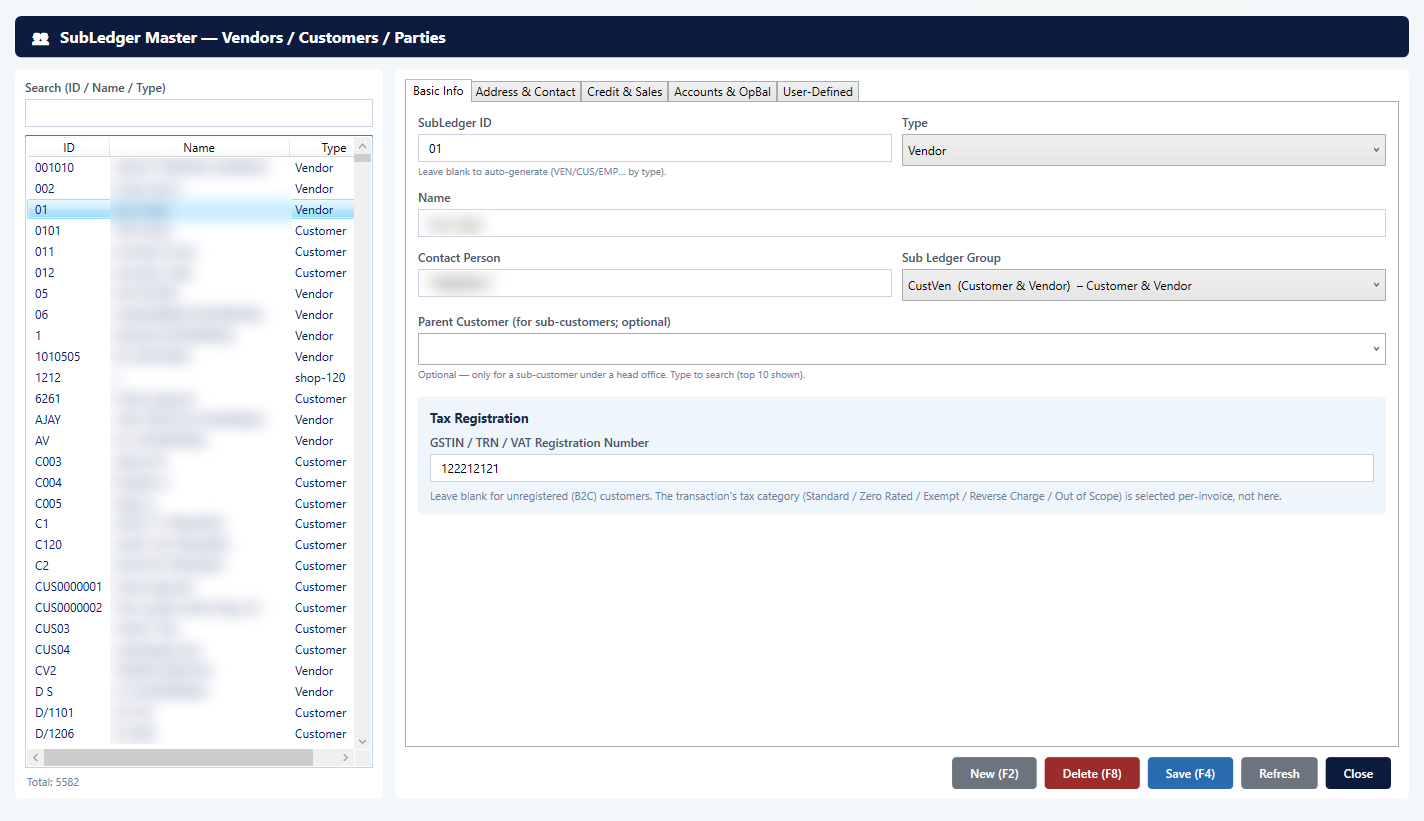Select the row CUS0000002
Screen dimensions: 1424x821
coord(190,608)
